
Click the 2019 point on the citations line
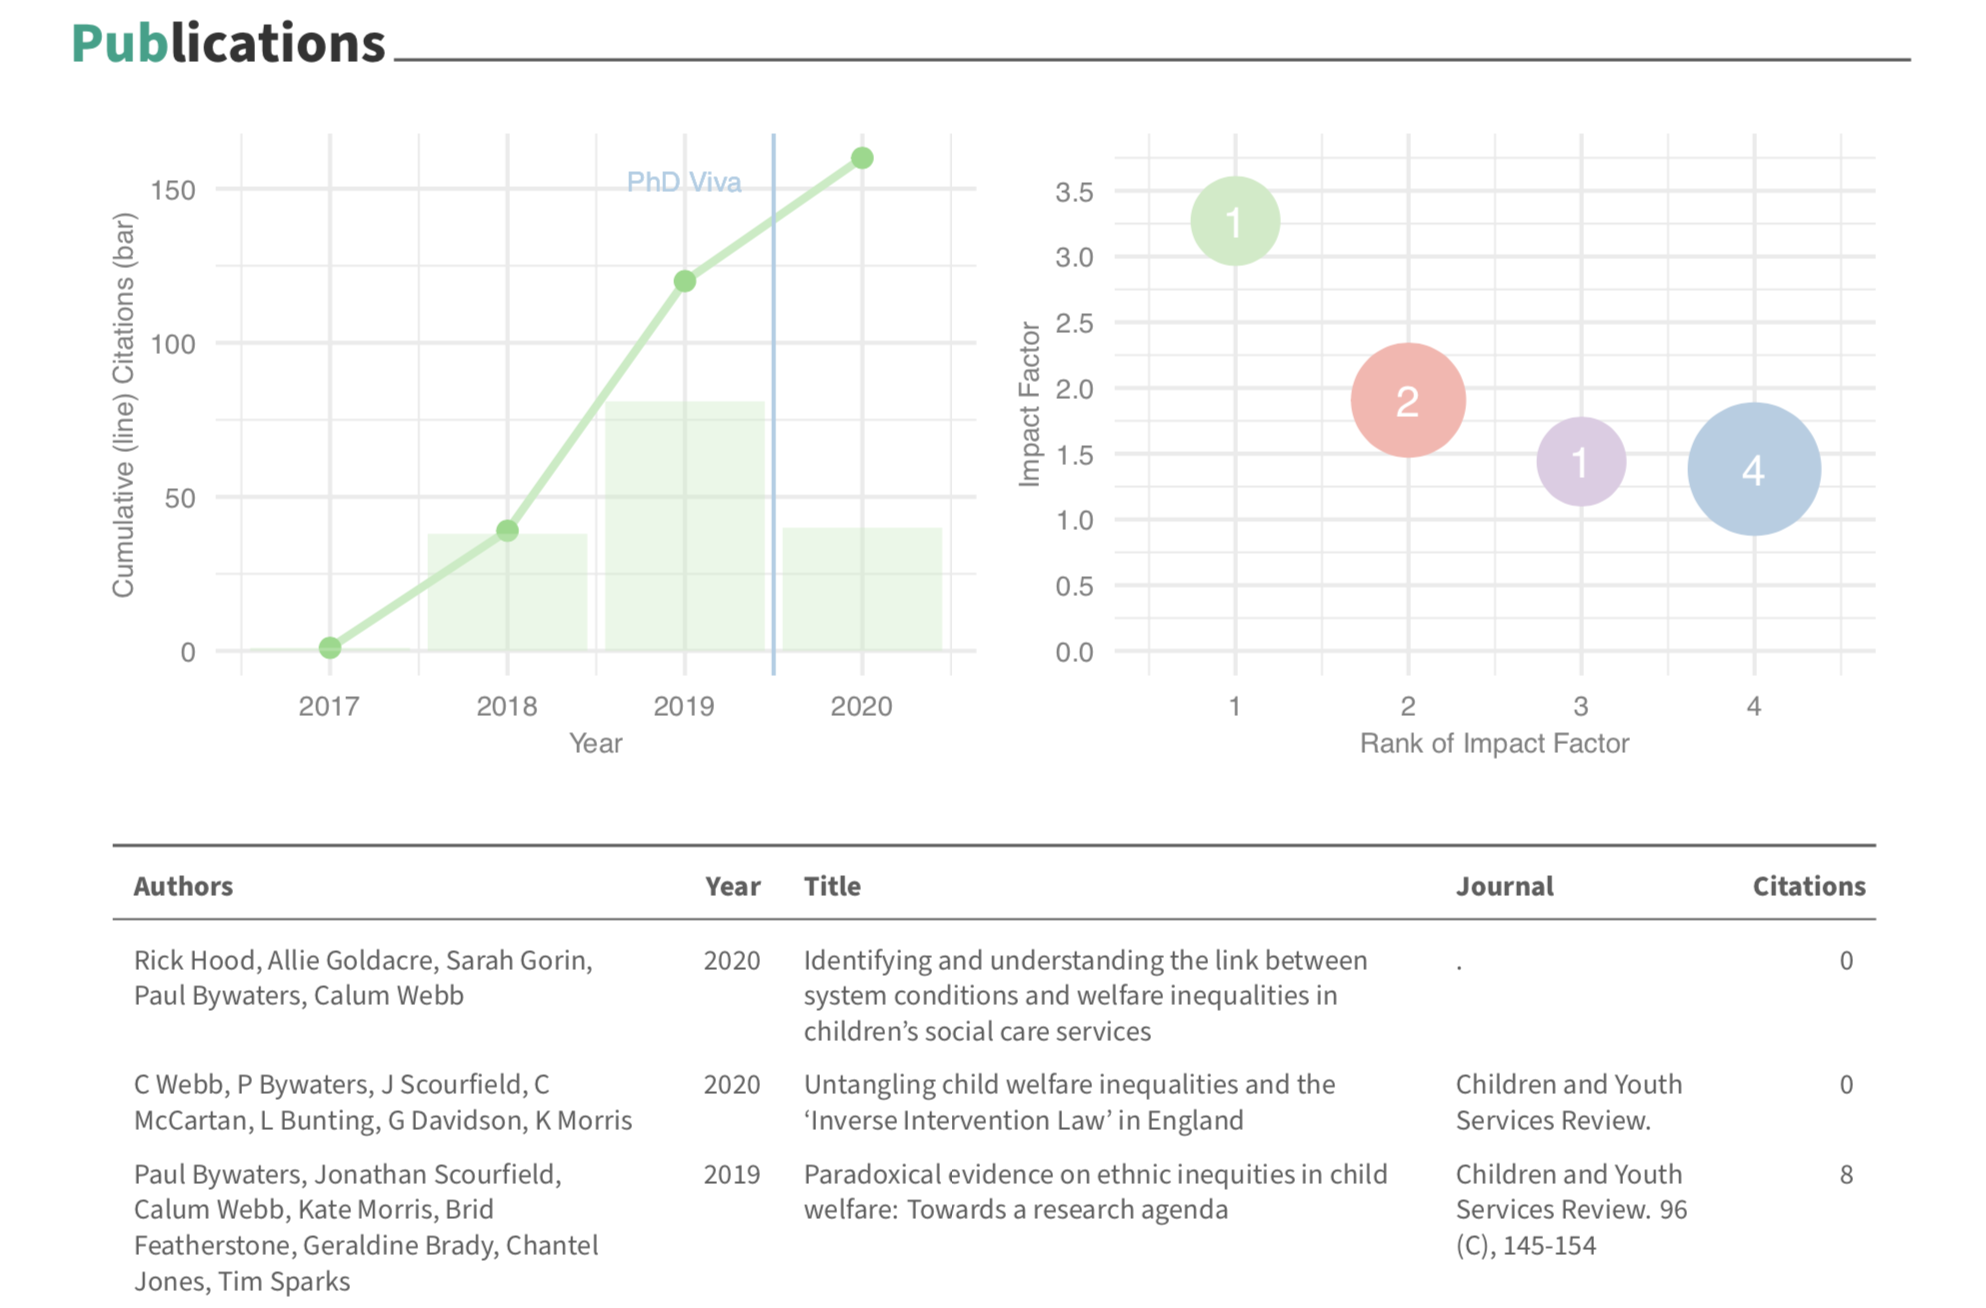click(x=684, y=281)
